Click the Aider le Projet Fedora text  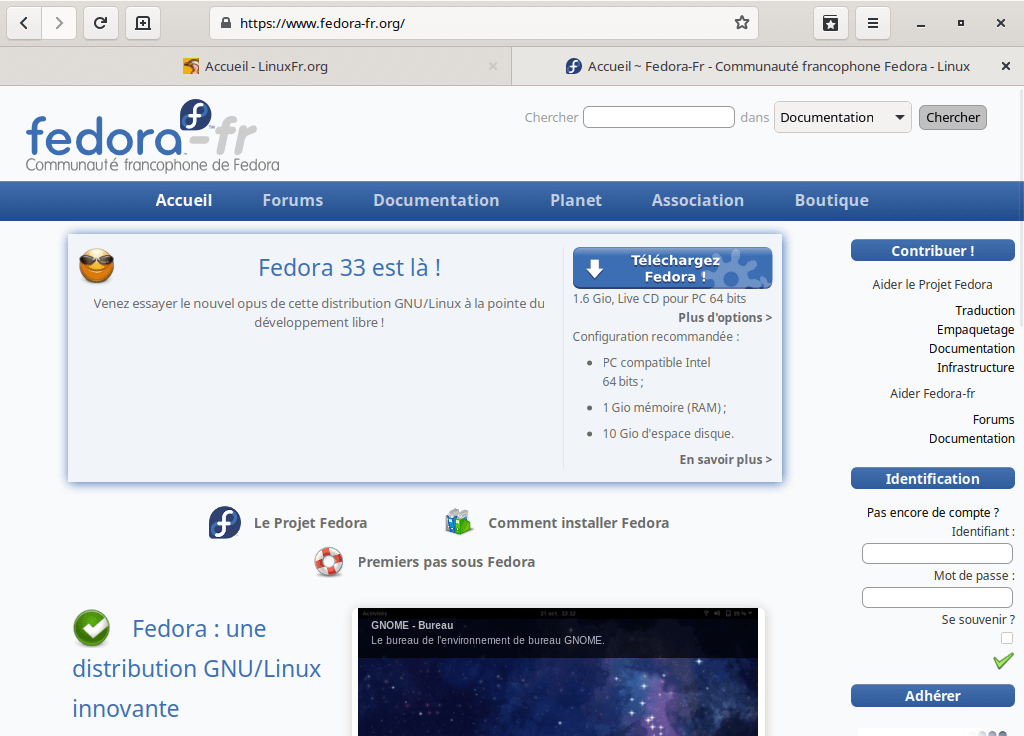click(933, 285)
